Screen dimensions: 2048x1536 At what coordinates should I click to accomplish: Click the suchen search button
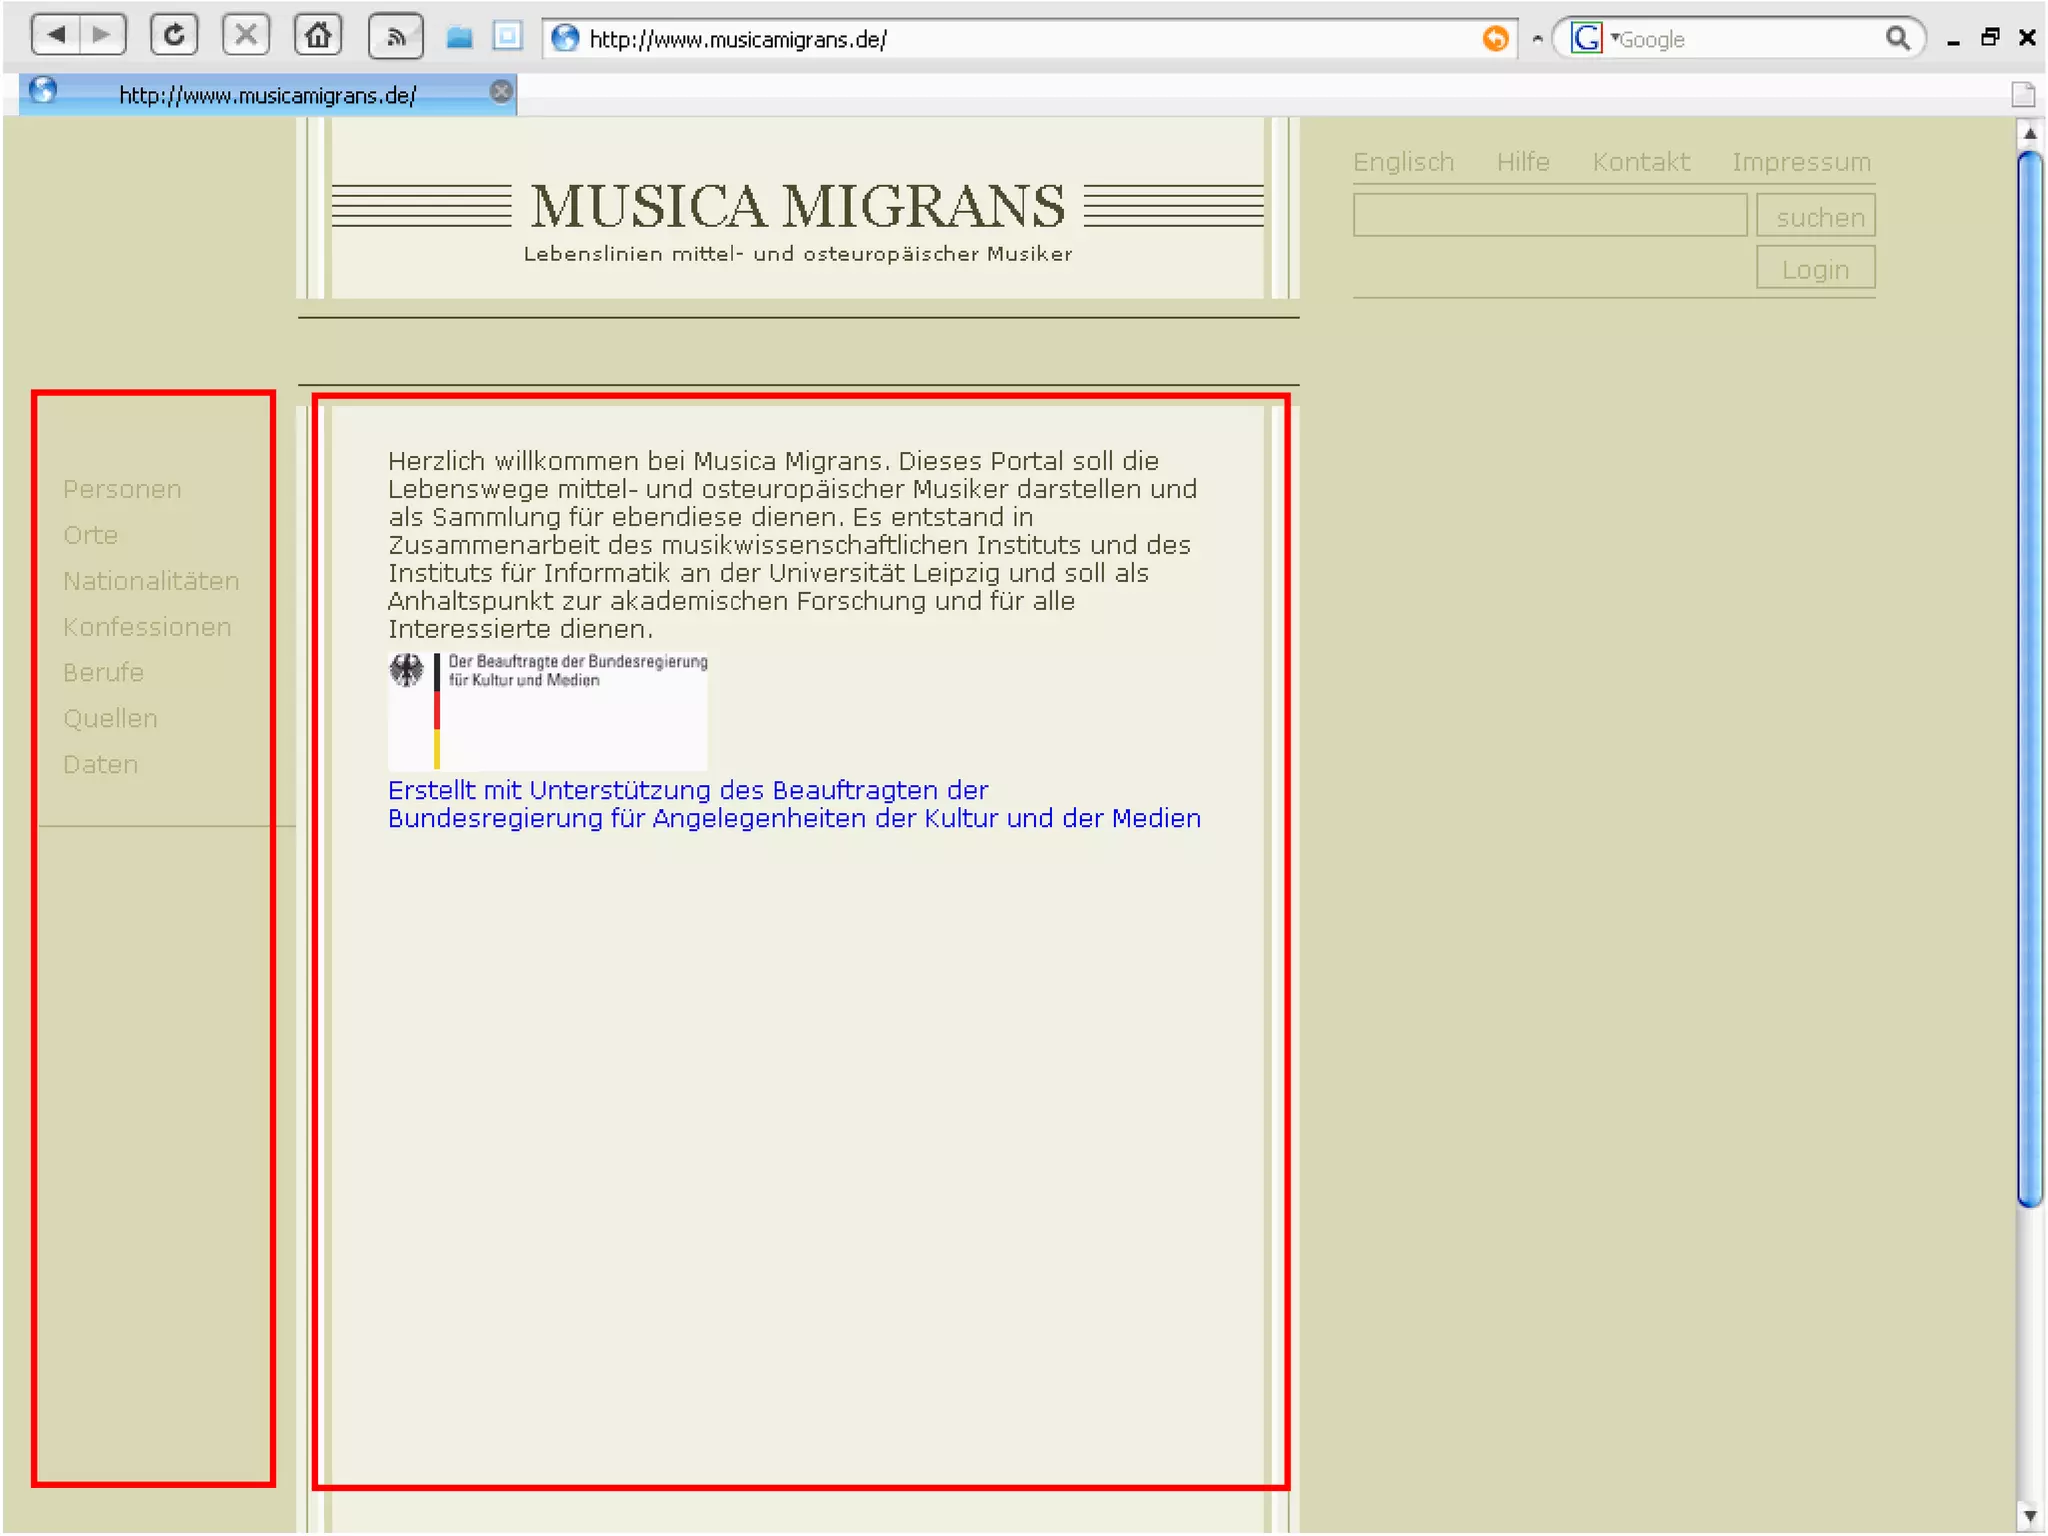1815,217
